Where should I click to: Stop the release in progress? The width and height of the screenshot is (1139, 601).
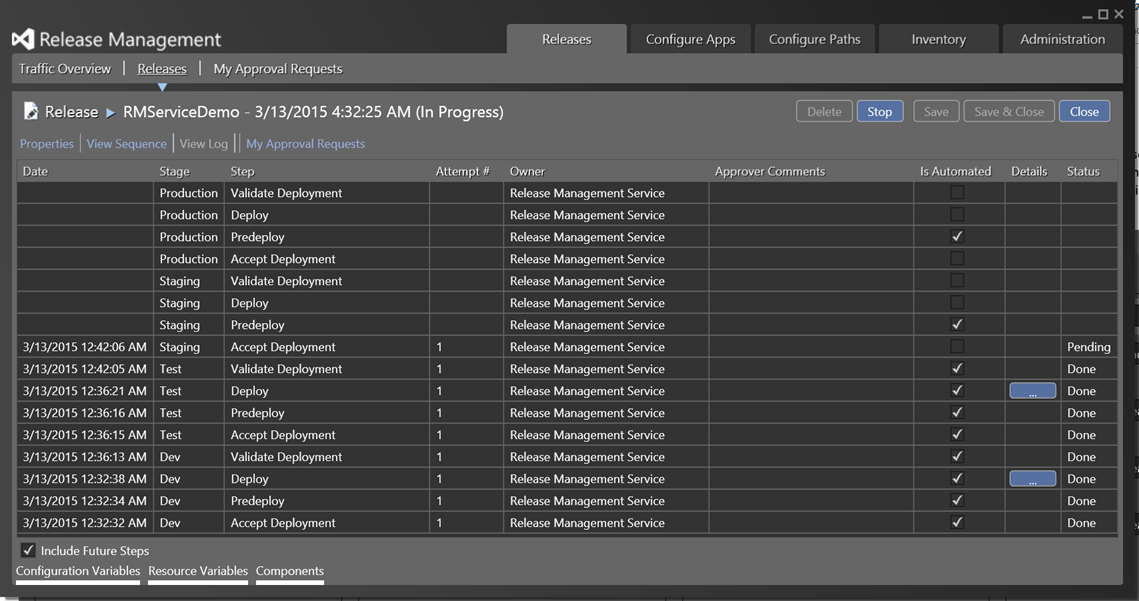pyautogui.click(x=880, y=111)
